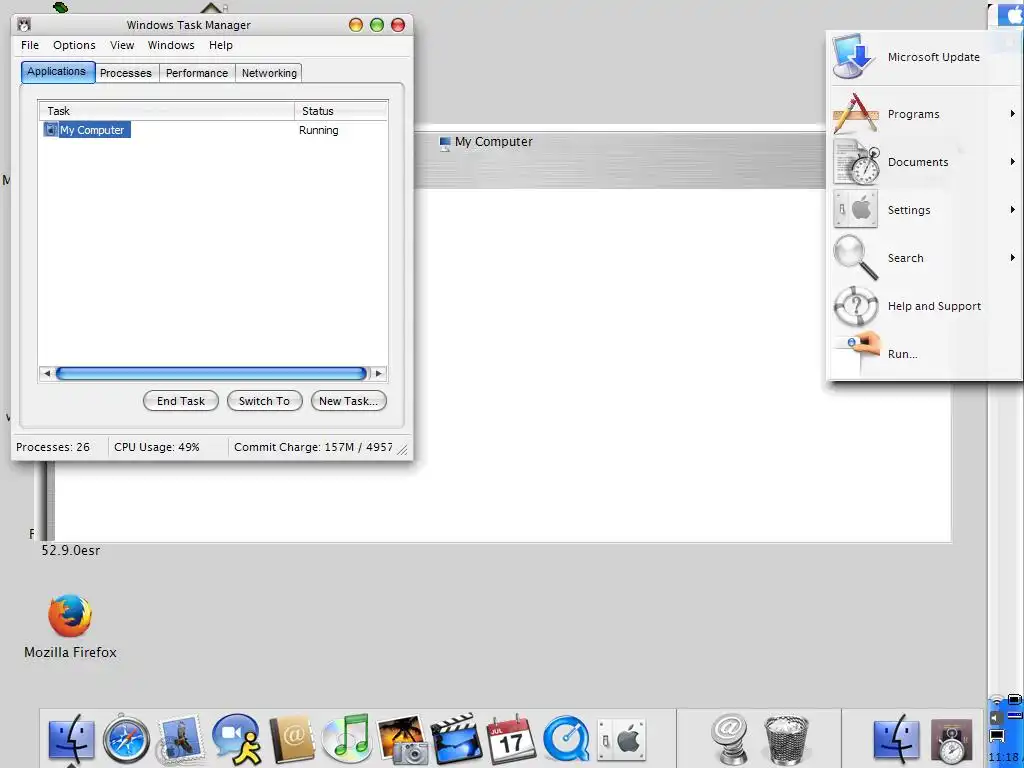
Task: Open the File menu in Task Manager
Action: (30, 45)
